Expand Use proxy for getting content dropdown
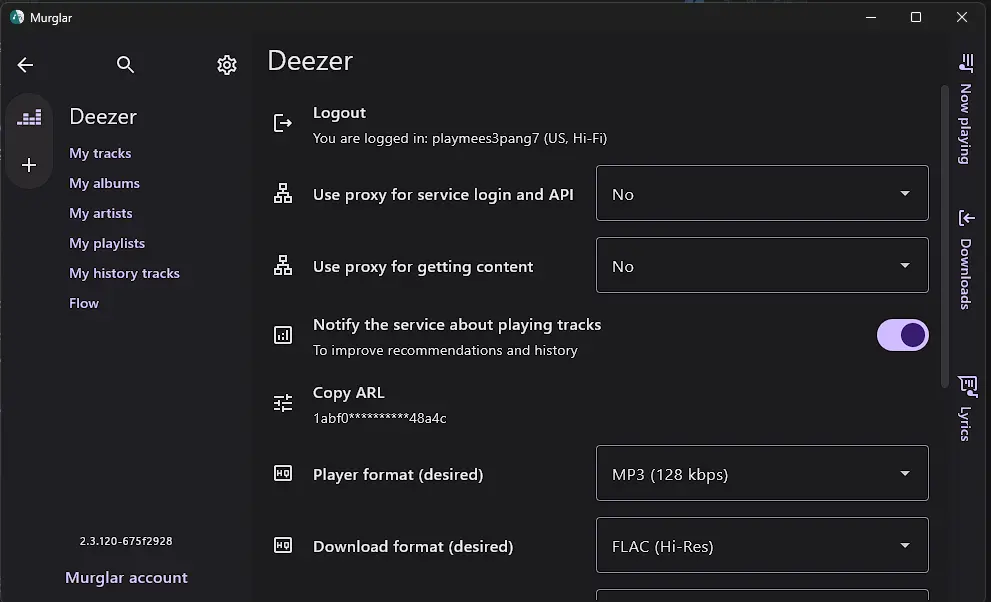Screen dimensions: 991x602 click(x=762, y=265)
